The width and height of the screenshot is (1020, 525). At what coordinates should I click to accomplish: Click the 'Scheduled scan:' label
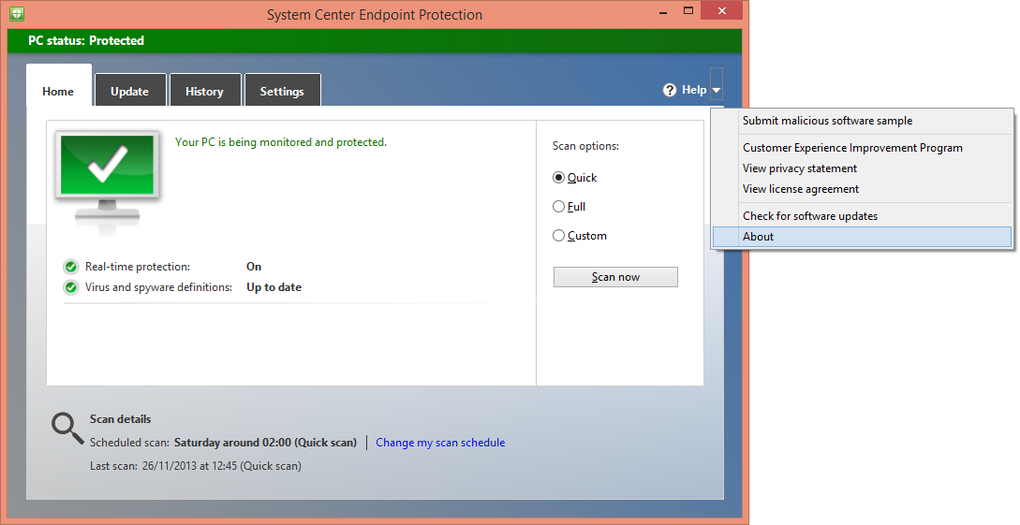click(x=130, y=443)
